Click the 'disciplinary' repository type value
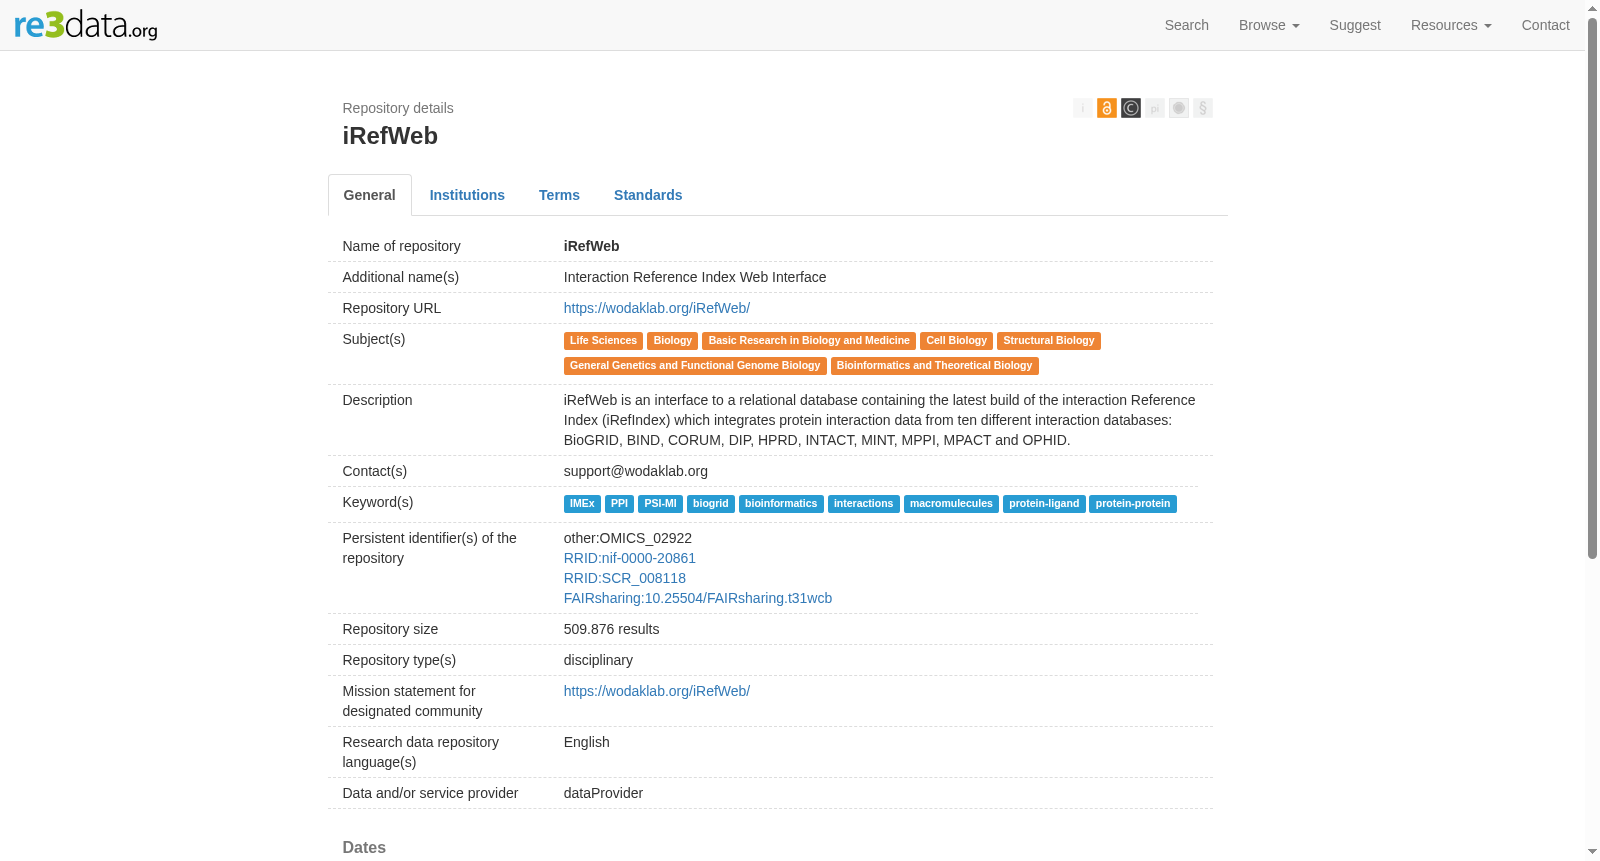Screen dimensions: 1600x861 click(x=598, y=660)
